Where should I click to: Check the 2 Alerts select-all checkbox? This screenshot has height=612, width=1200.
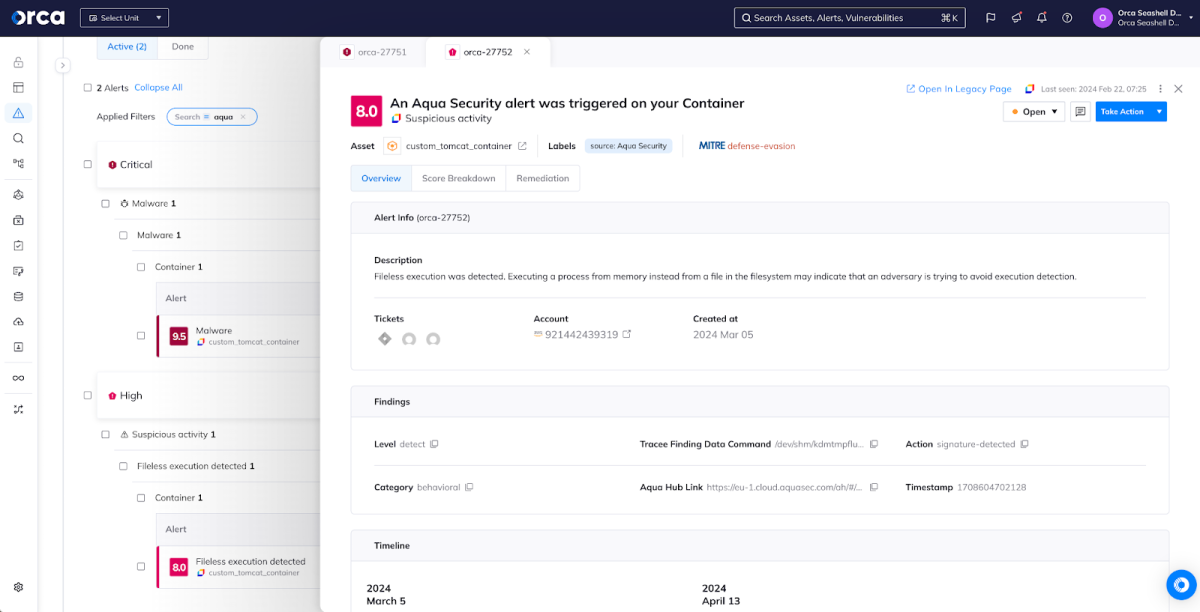88,88
